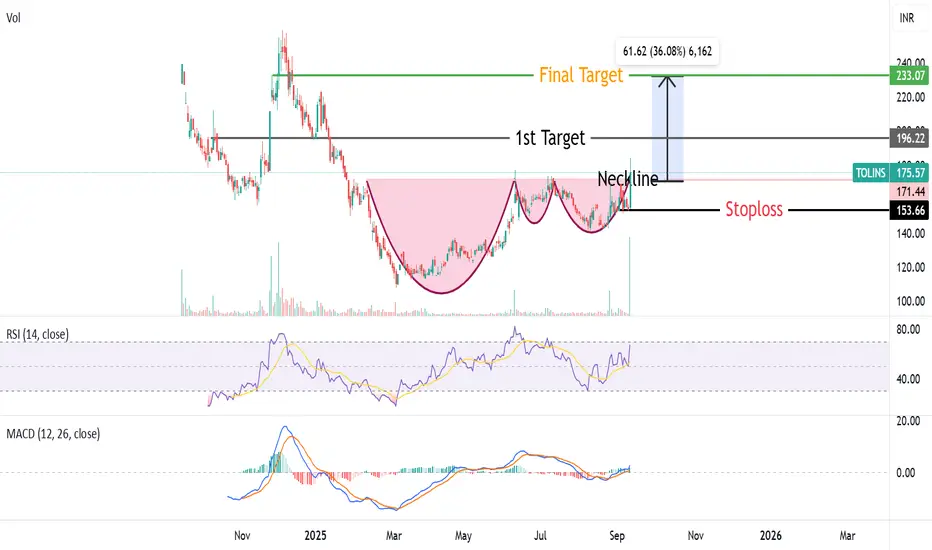The image size is (932, 550).
Task: Click the 2025 label on time axis
Action: coord(315,535)
